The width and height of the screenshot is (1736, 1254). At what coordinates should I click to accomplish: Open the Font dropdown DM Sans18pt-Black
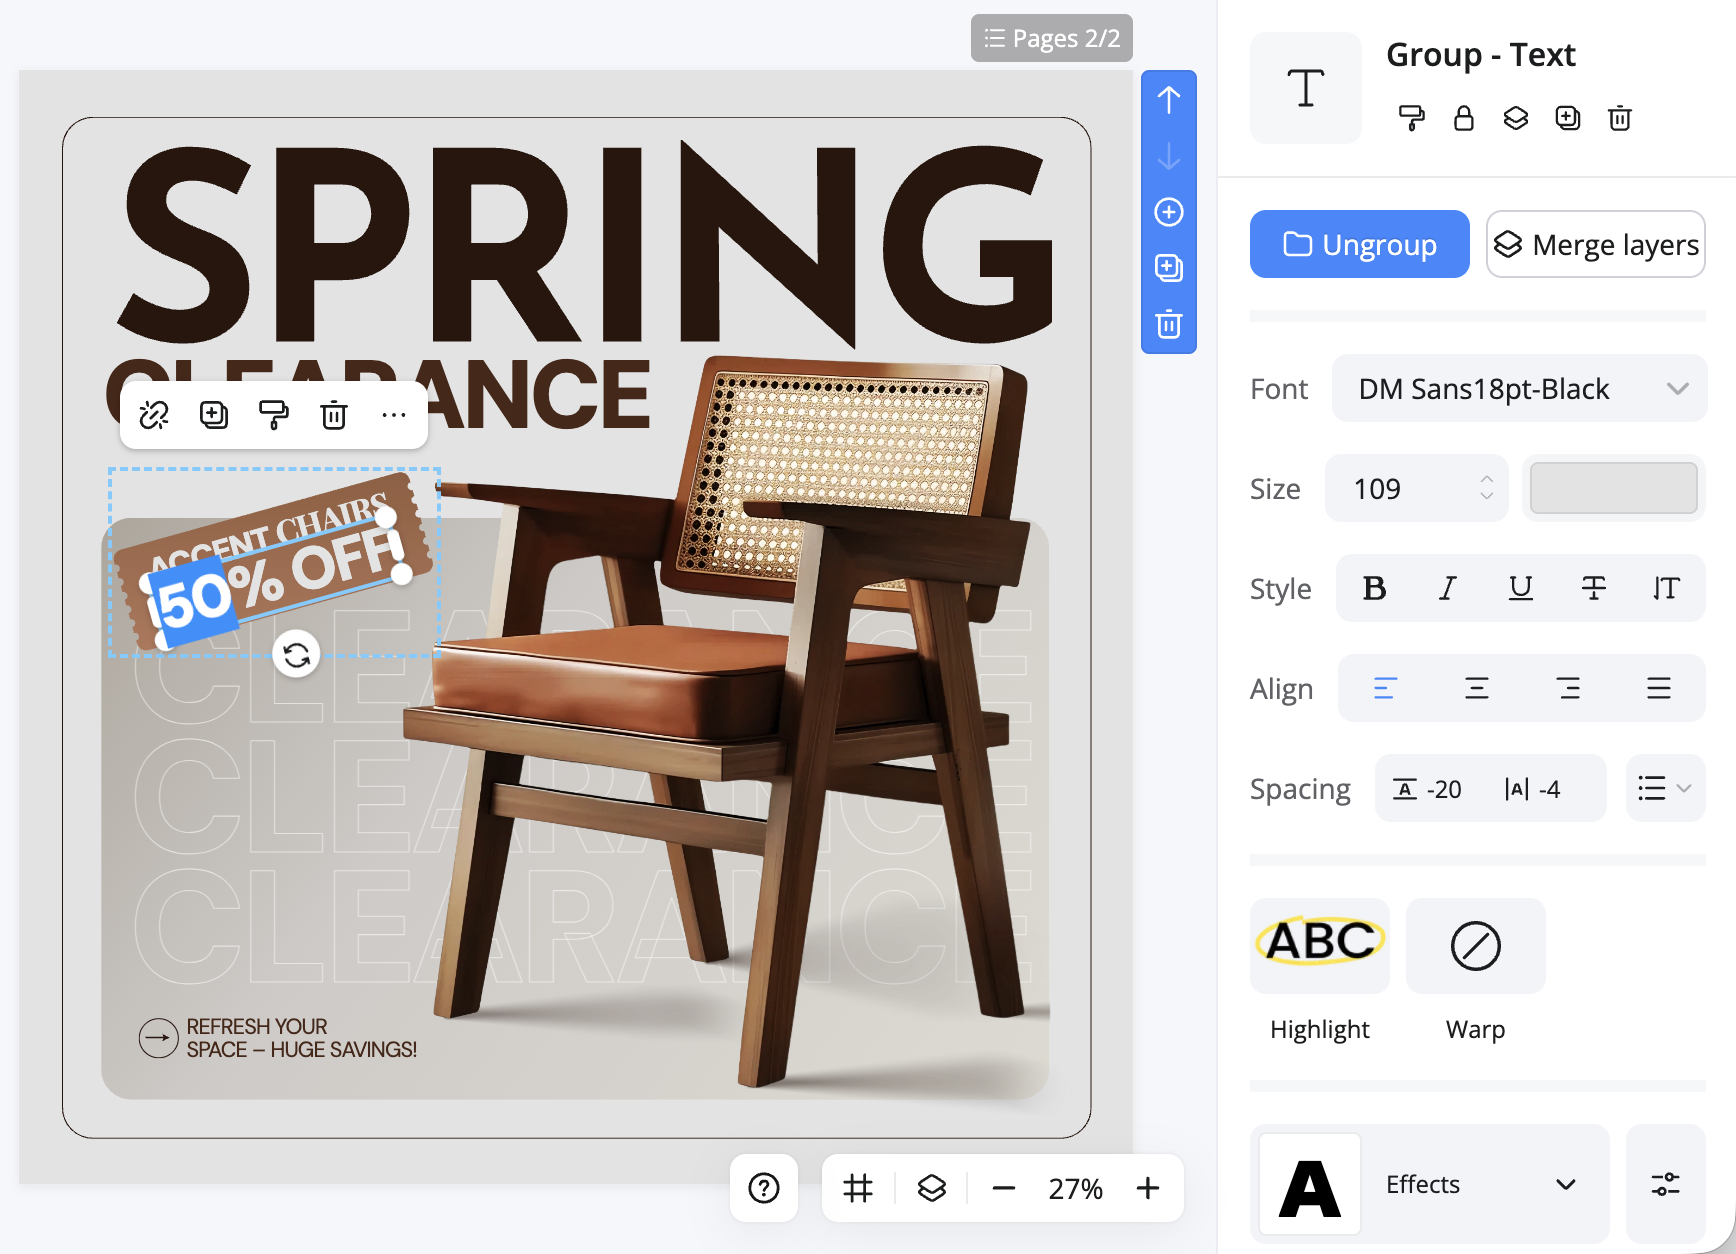click(1519, 388)
